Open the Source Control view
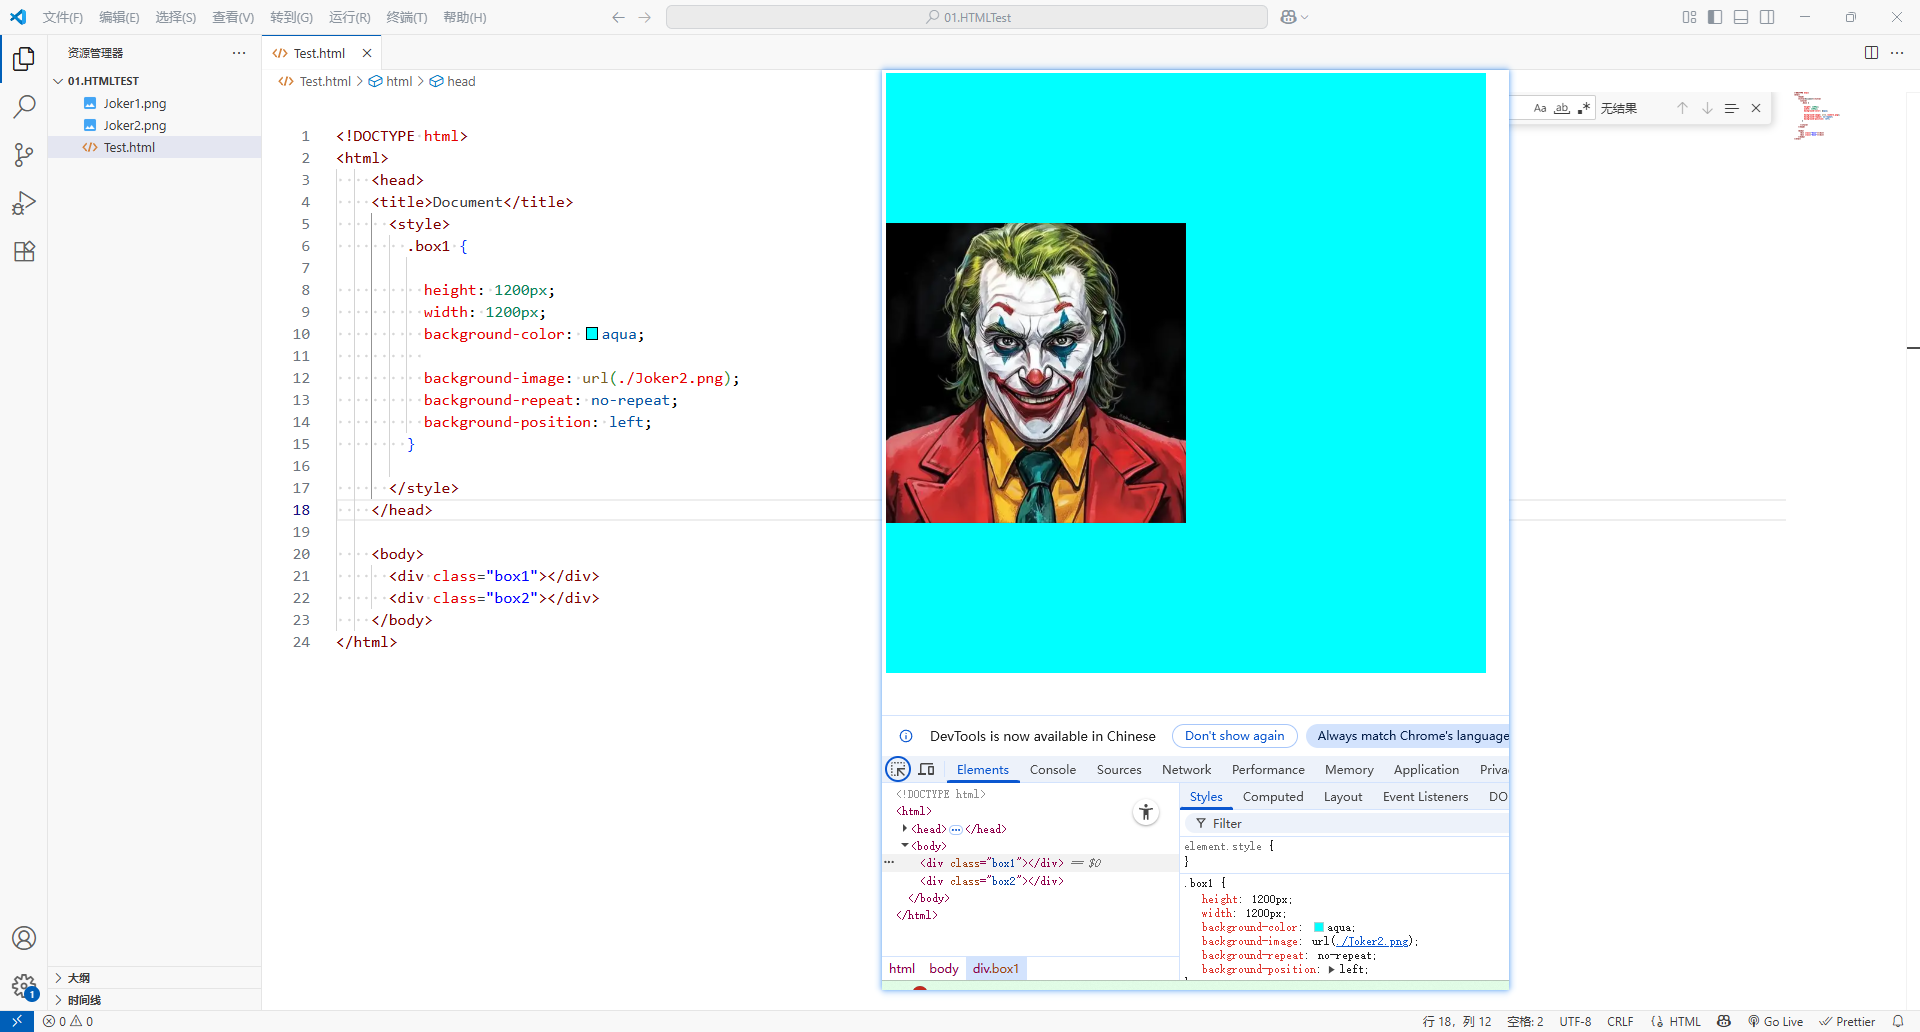This screenshot has width=1920, height=1032. click(x=24, y=155)
